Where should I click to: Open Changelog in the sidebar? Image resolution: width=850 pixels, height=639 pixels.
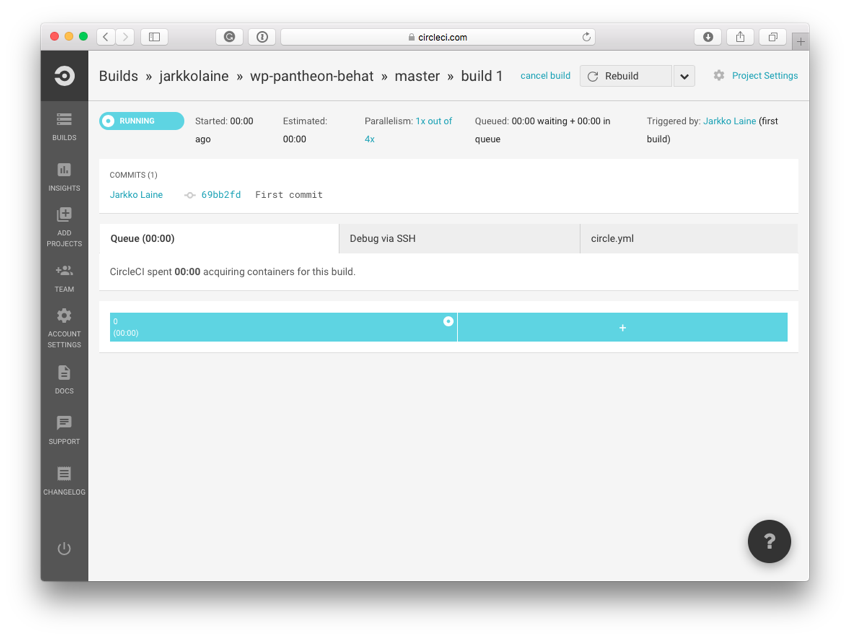(x=64, y=481)
